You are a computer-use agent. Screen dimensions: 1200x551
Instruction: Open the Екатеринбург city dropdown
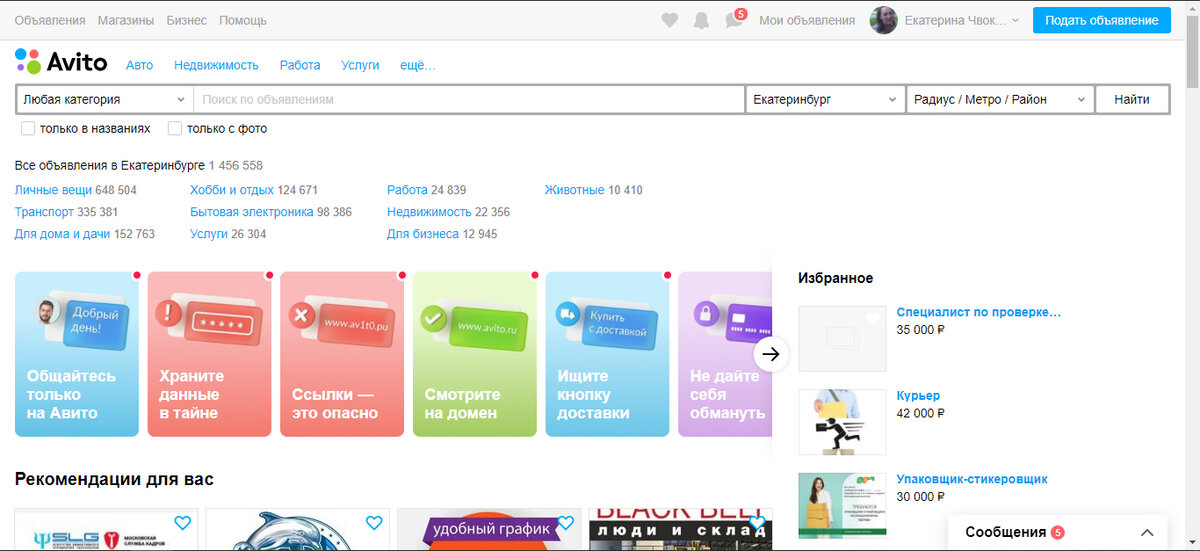pyautogui.click(x=825, y=100)
